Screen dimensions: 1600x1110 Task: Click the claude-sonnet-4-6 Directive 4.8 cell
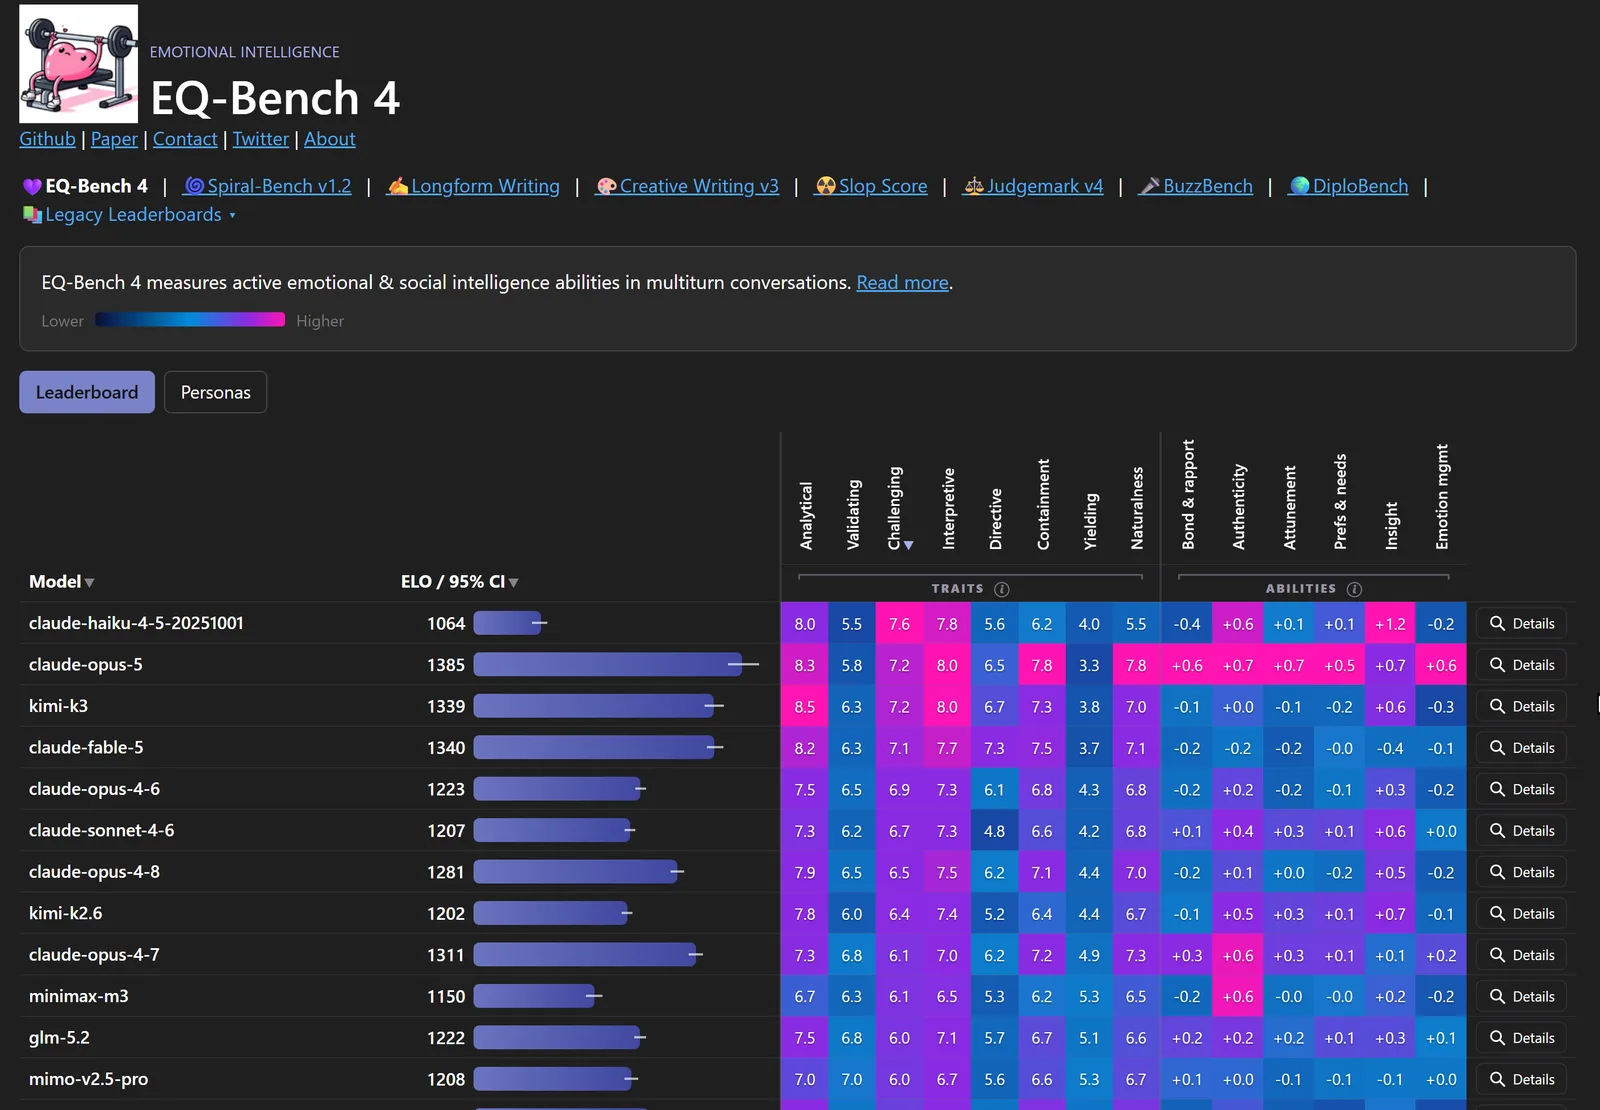[994, 831]
